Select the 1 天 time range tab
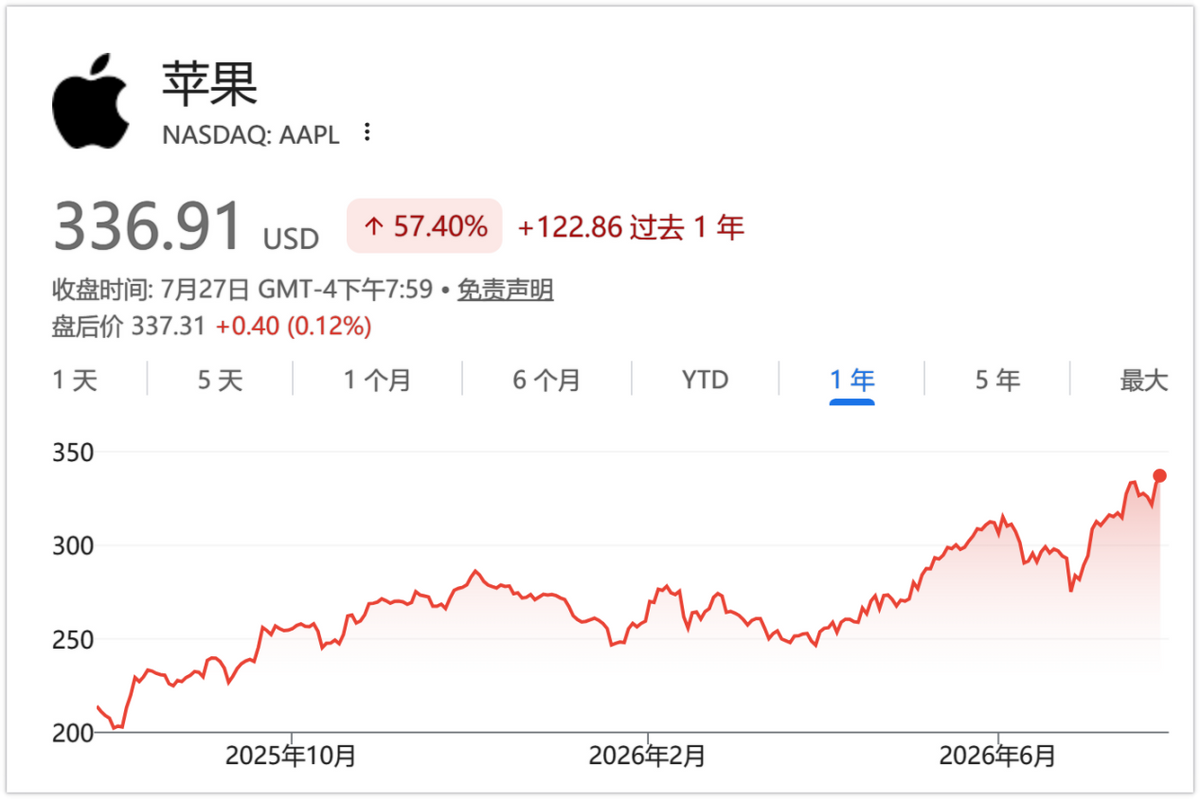This screenshot has width=1200, height=799. (x=75, y=380)
